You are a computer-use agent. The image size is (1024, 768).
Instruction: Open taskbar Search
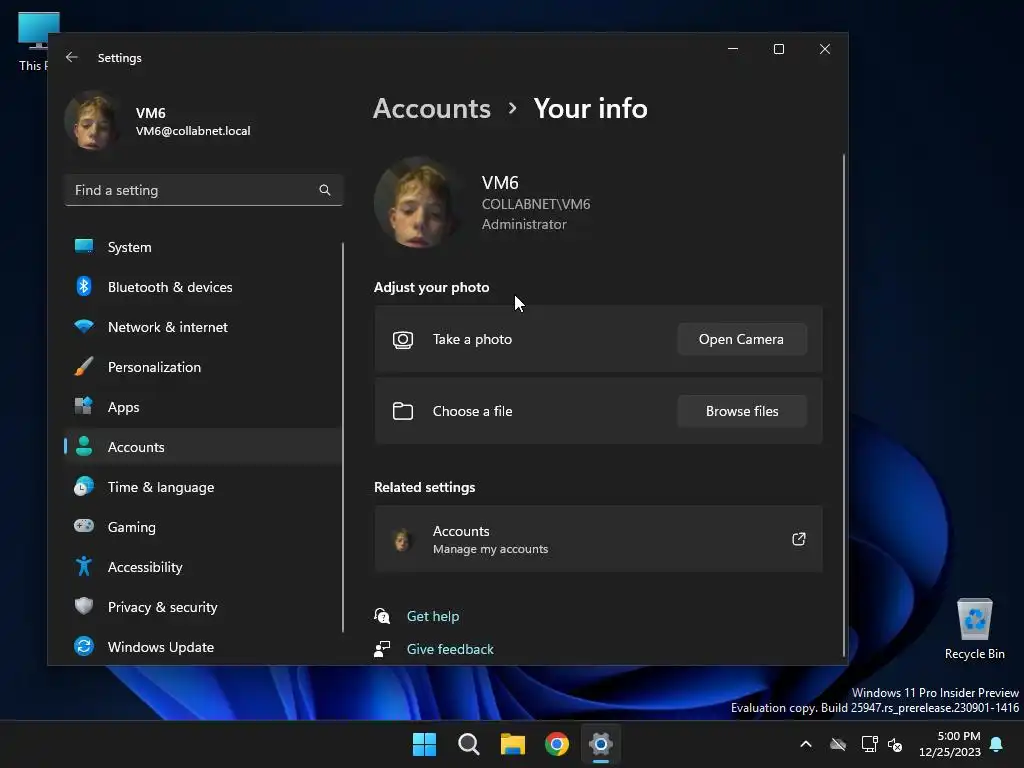469,744
